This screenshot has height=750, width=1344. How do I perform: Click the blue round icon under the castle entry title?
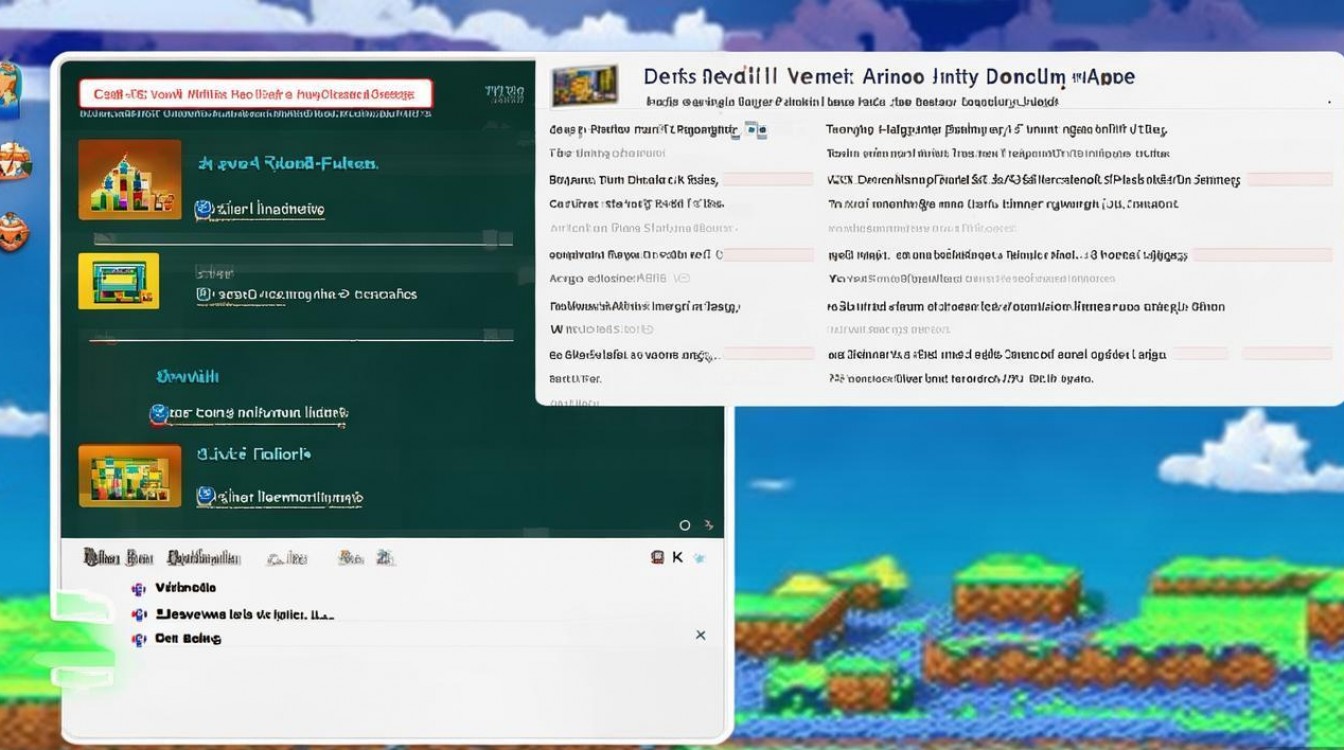pyautogui.click(x=204, y=209)
